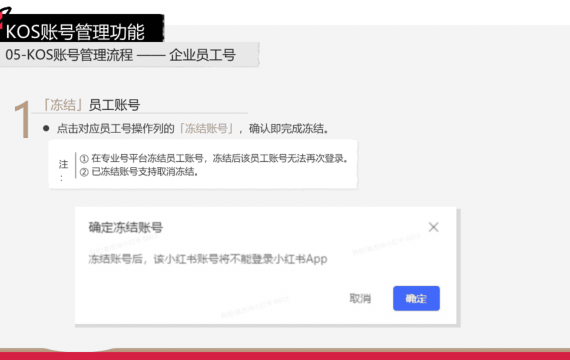Click note ① 在专业号平台冻结员工账号
The height and width of the screenshot is (360, 570).
click(x=214, y=159)
